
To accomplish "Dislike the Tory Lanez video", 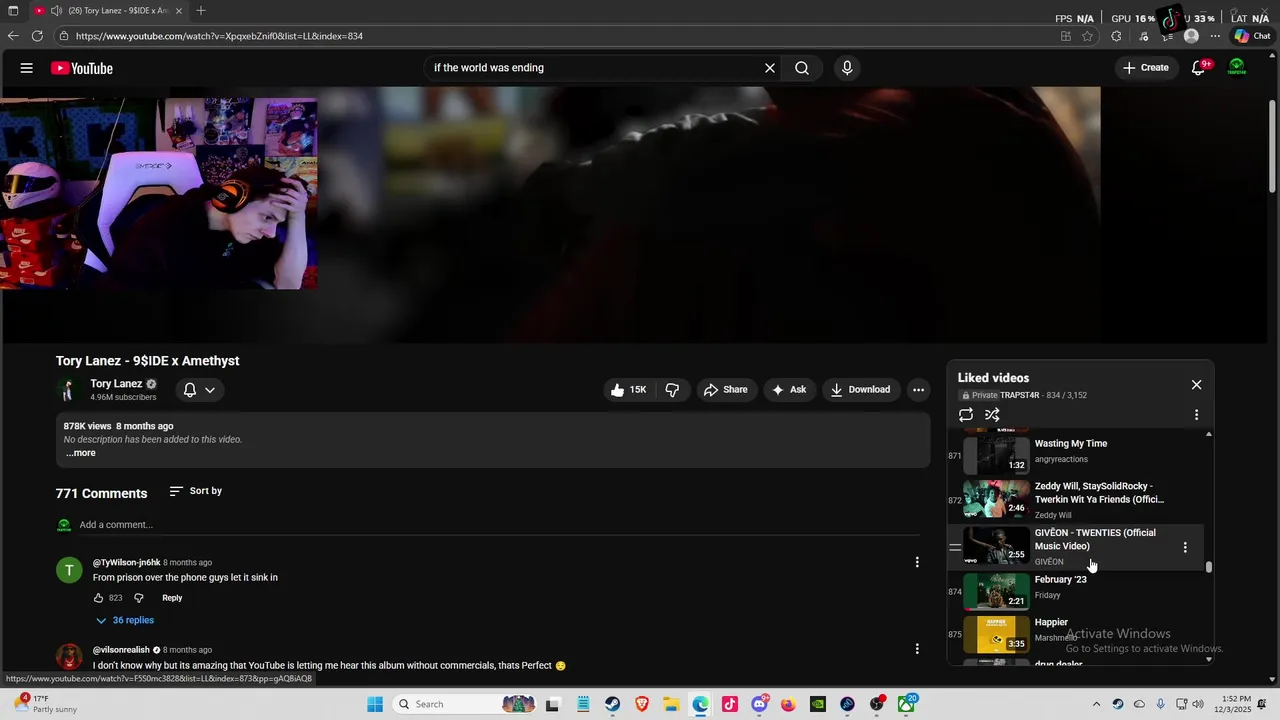I will (x=672, y=390).
